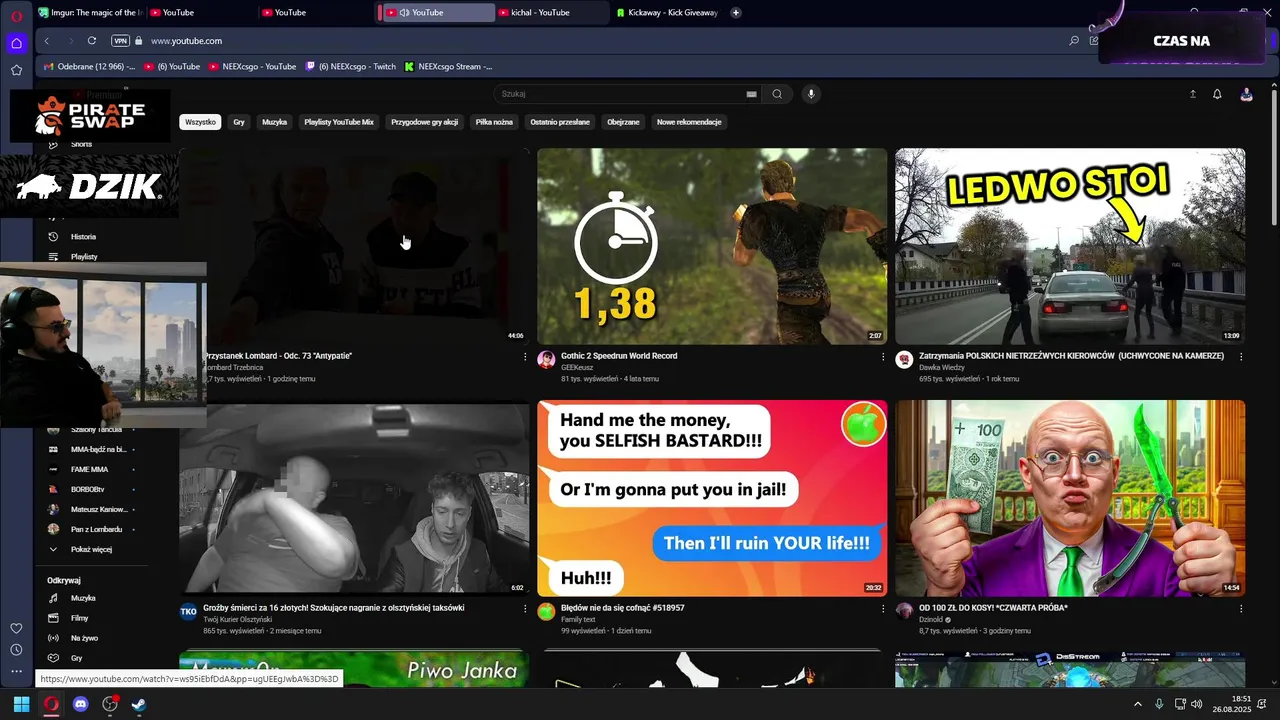Open Discord from the Windows taskbar
Screen dimensions: 1280x720
(x=81, y=704)
